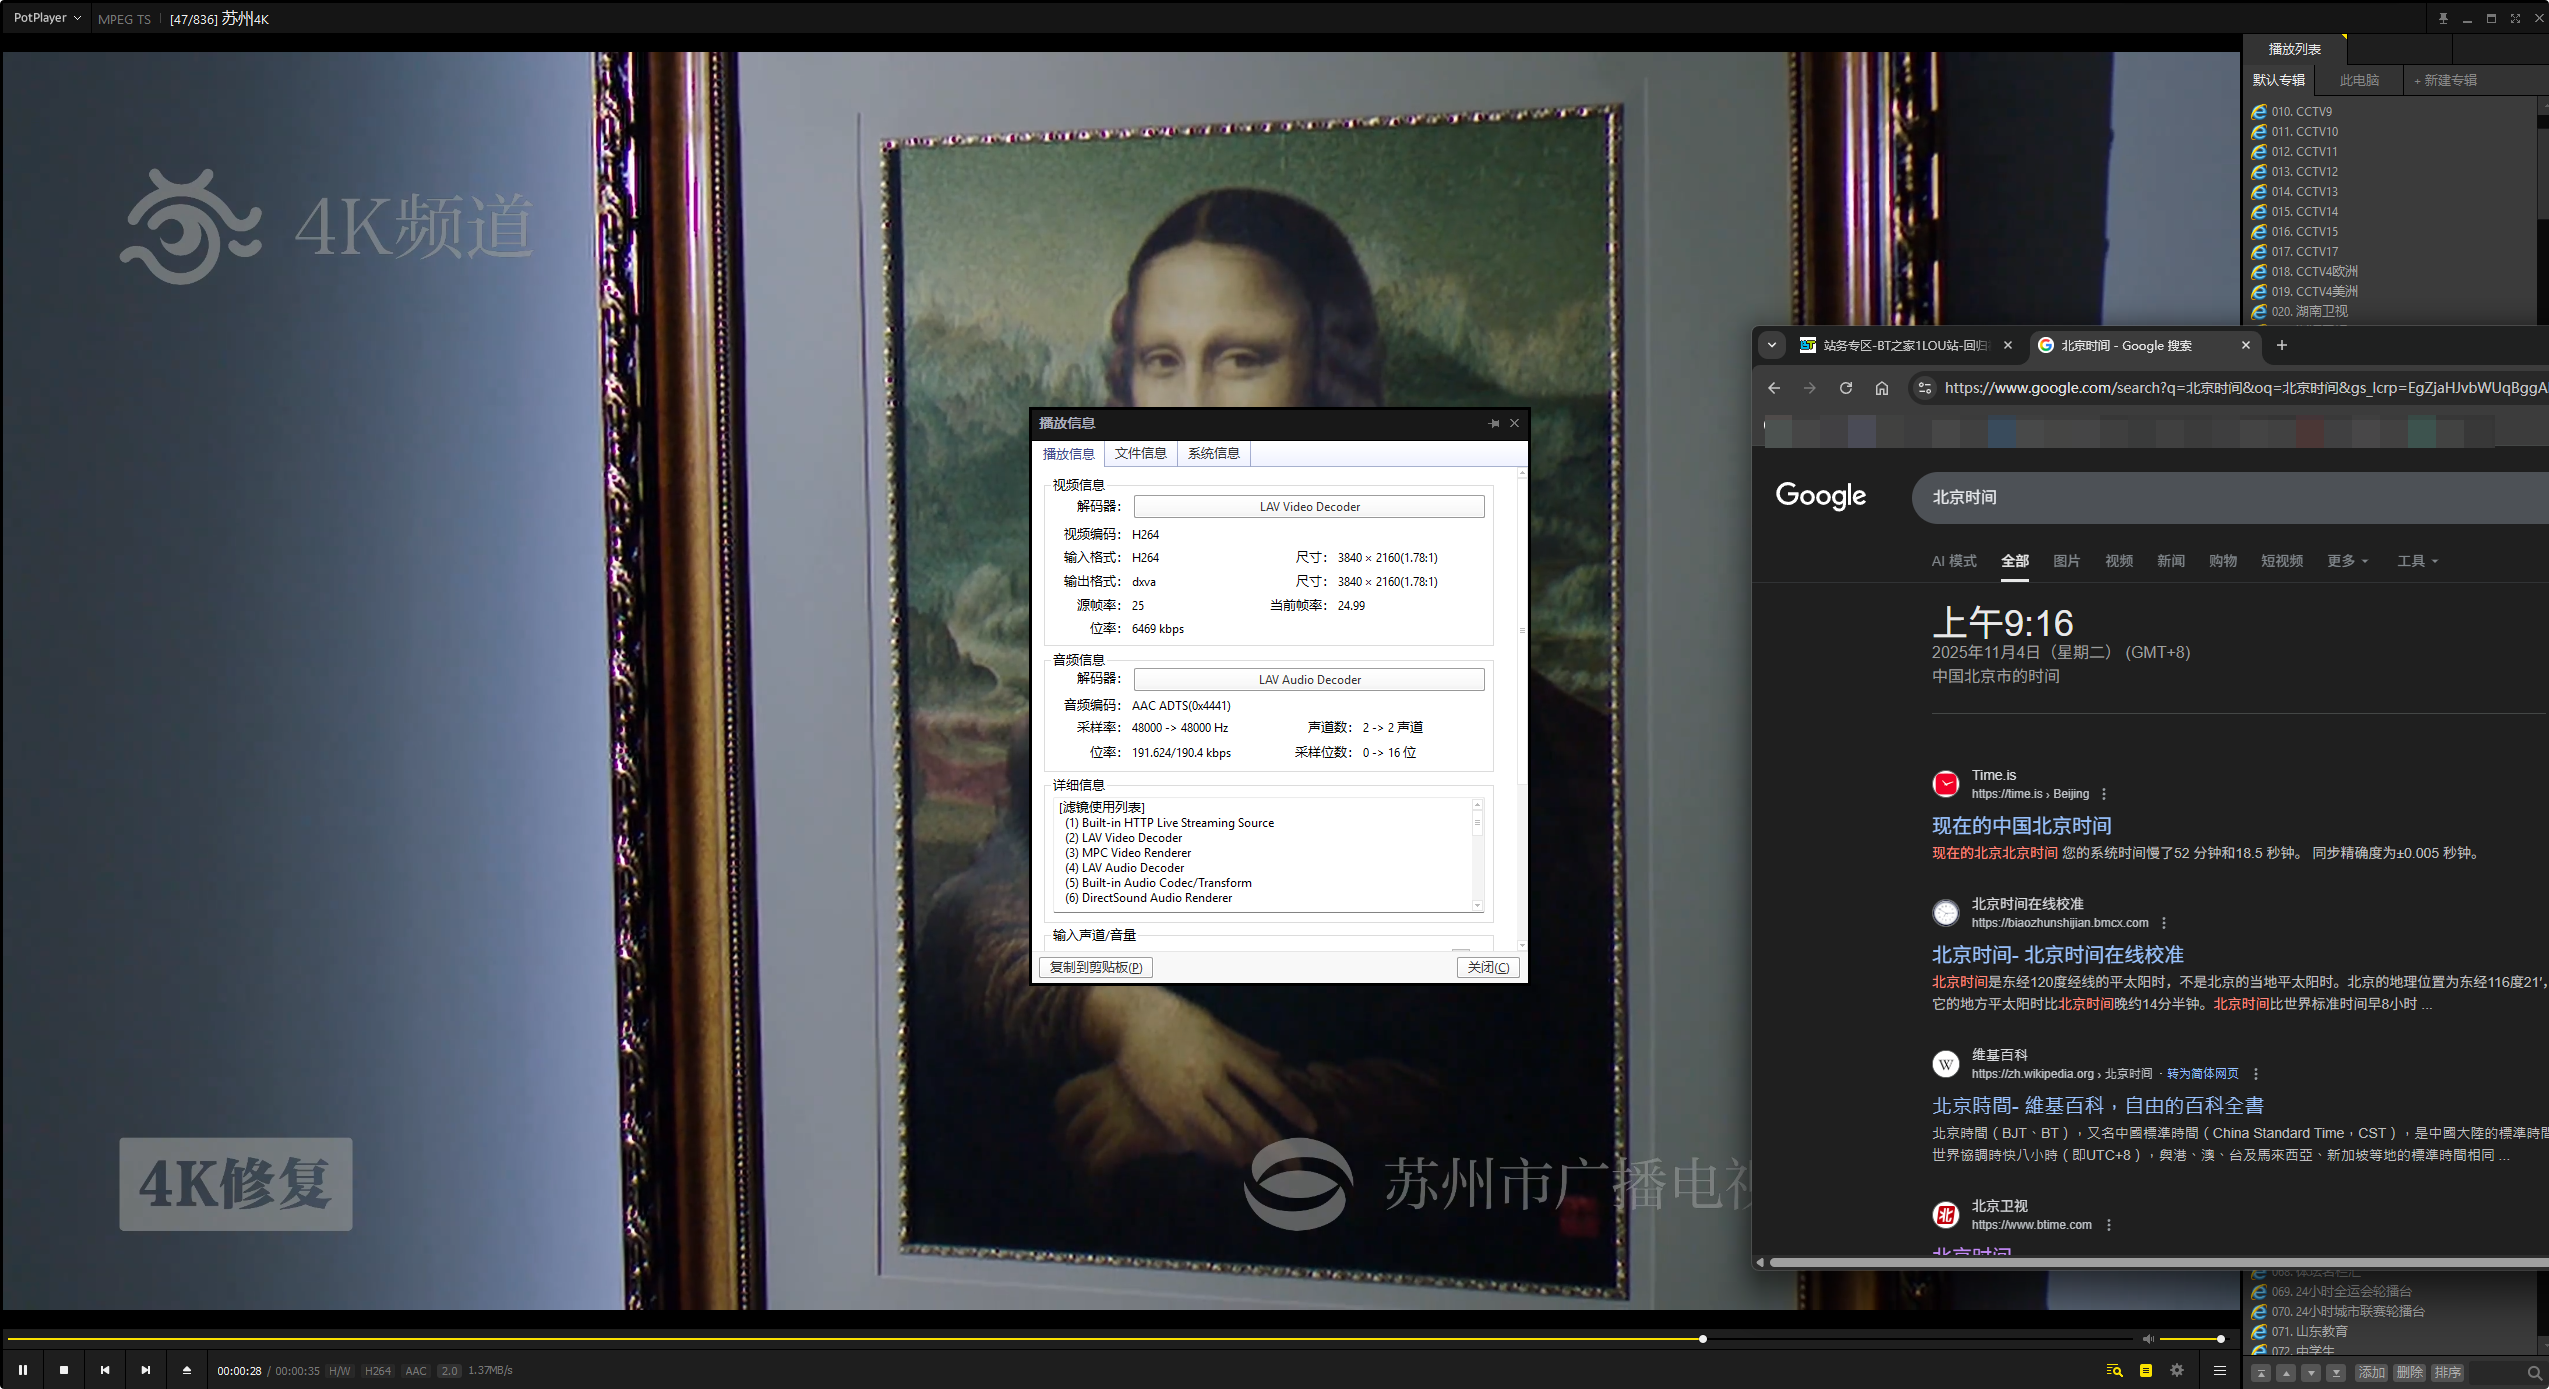Open the browser tab list chevron
This screenshot has height=1389, width=2549.
tap(1771, 345)
